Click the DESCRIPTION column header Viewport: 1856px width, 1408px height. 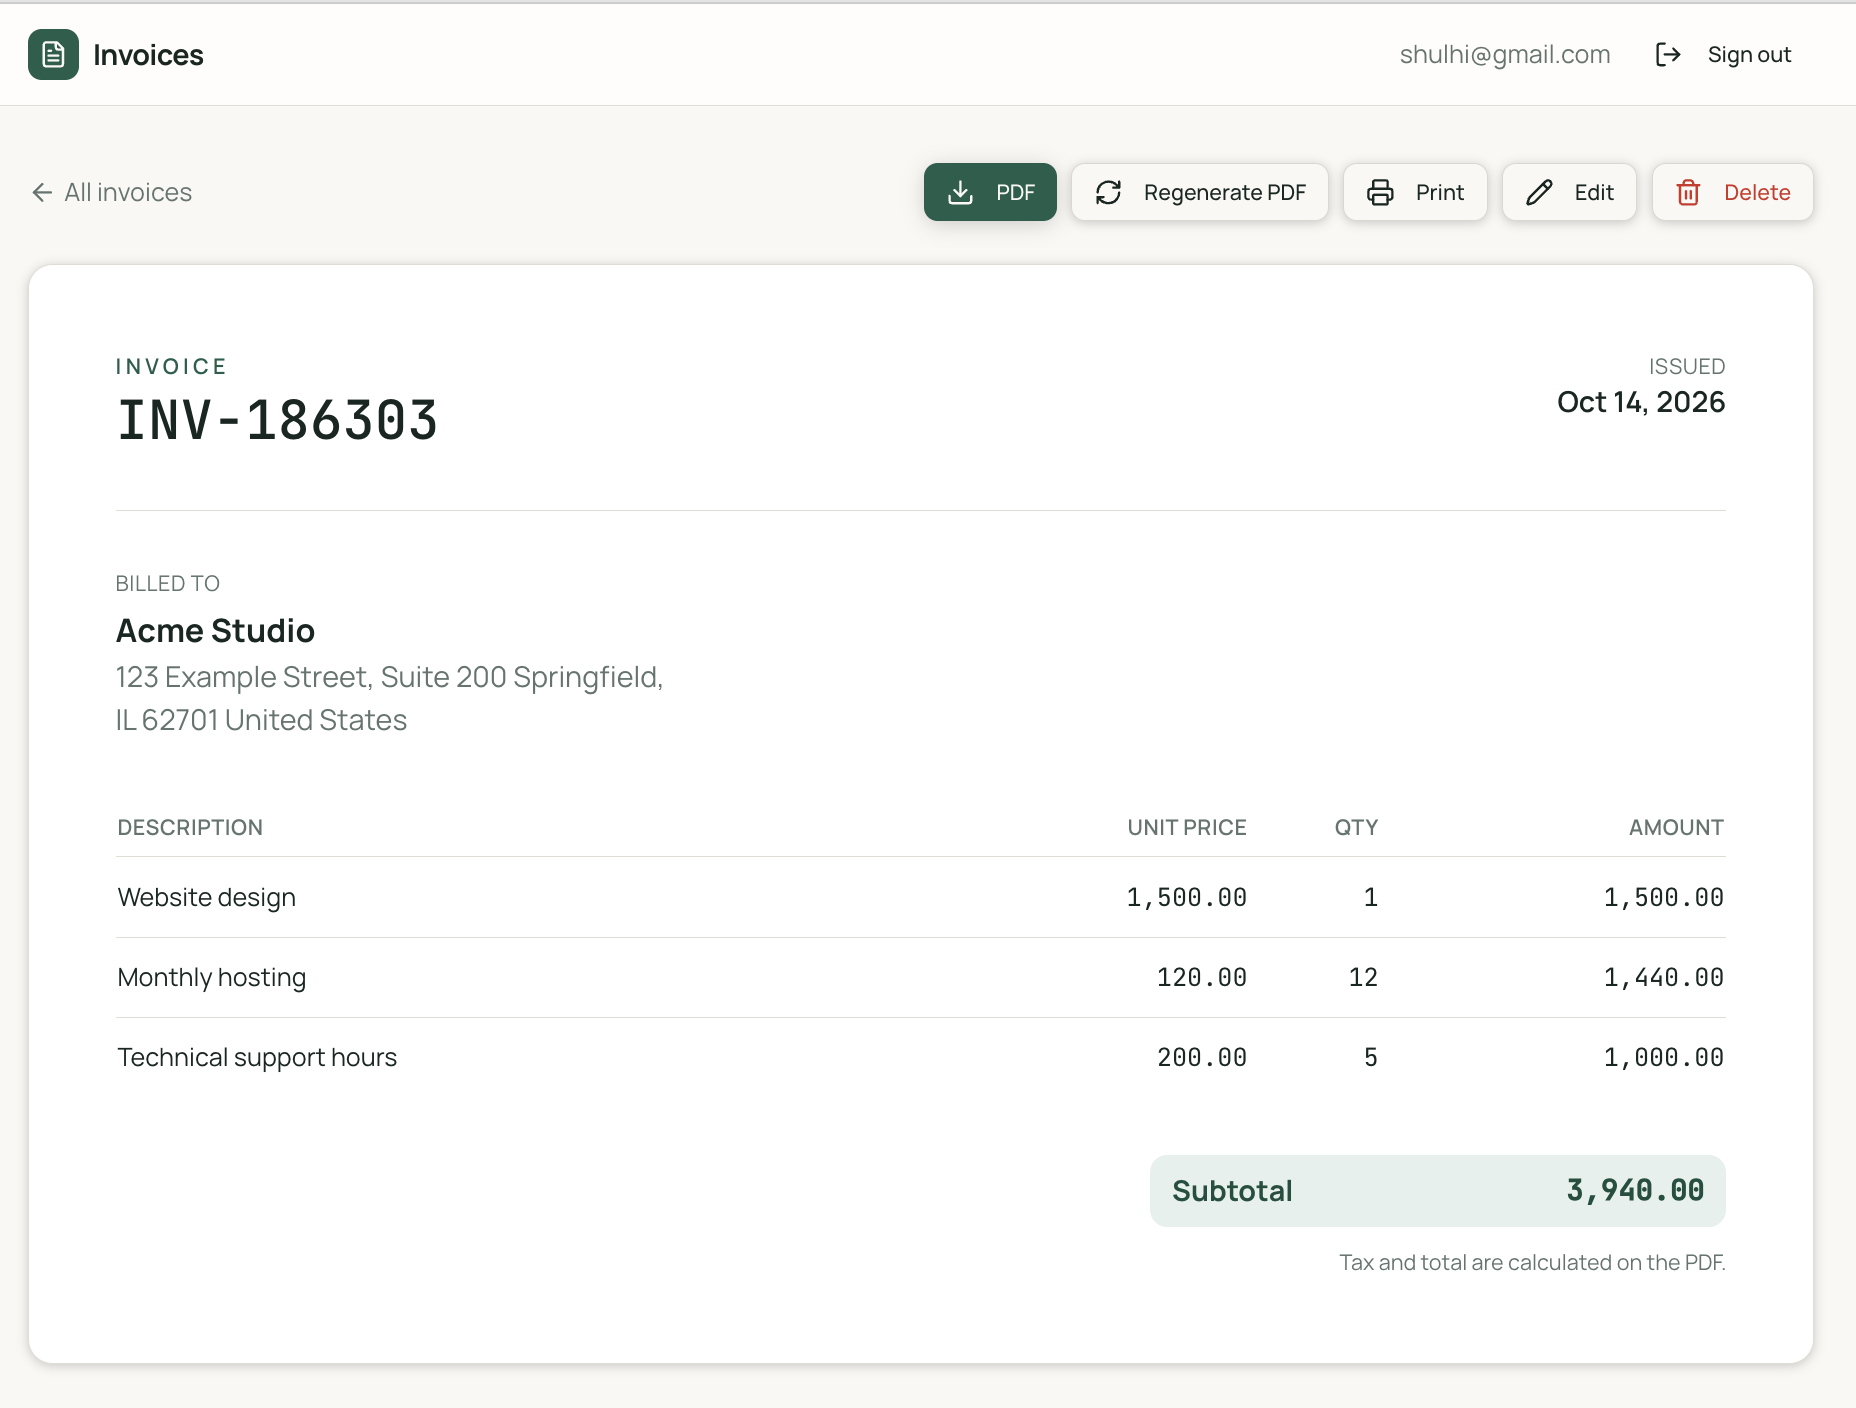click(x=190, y=827)
